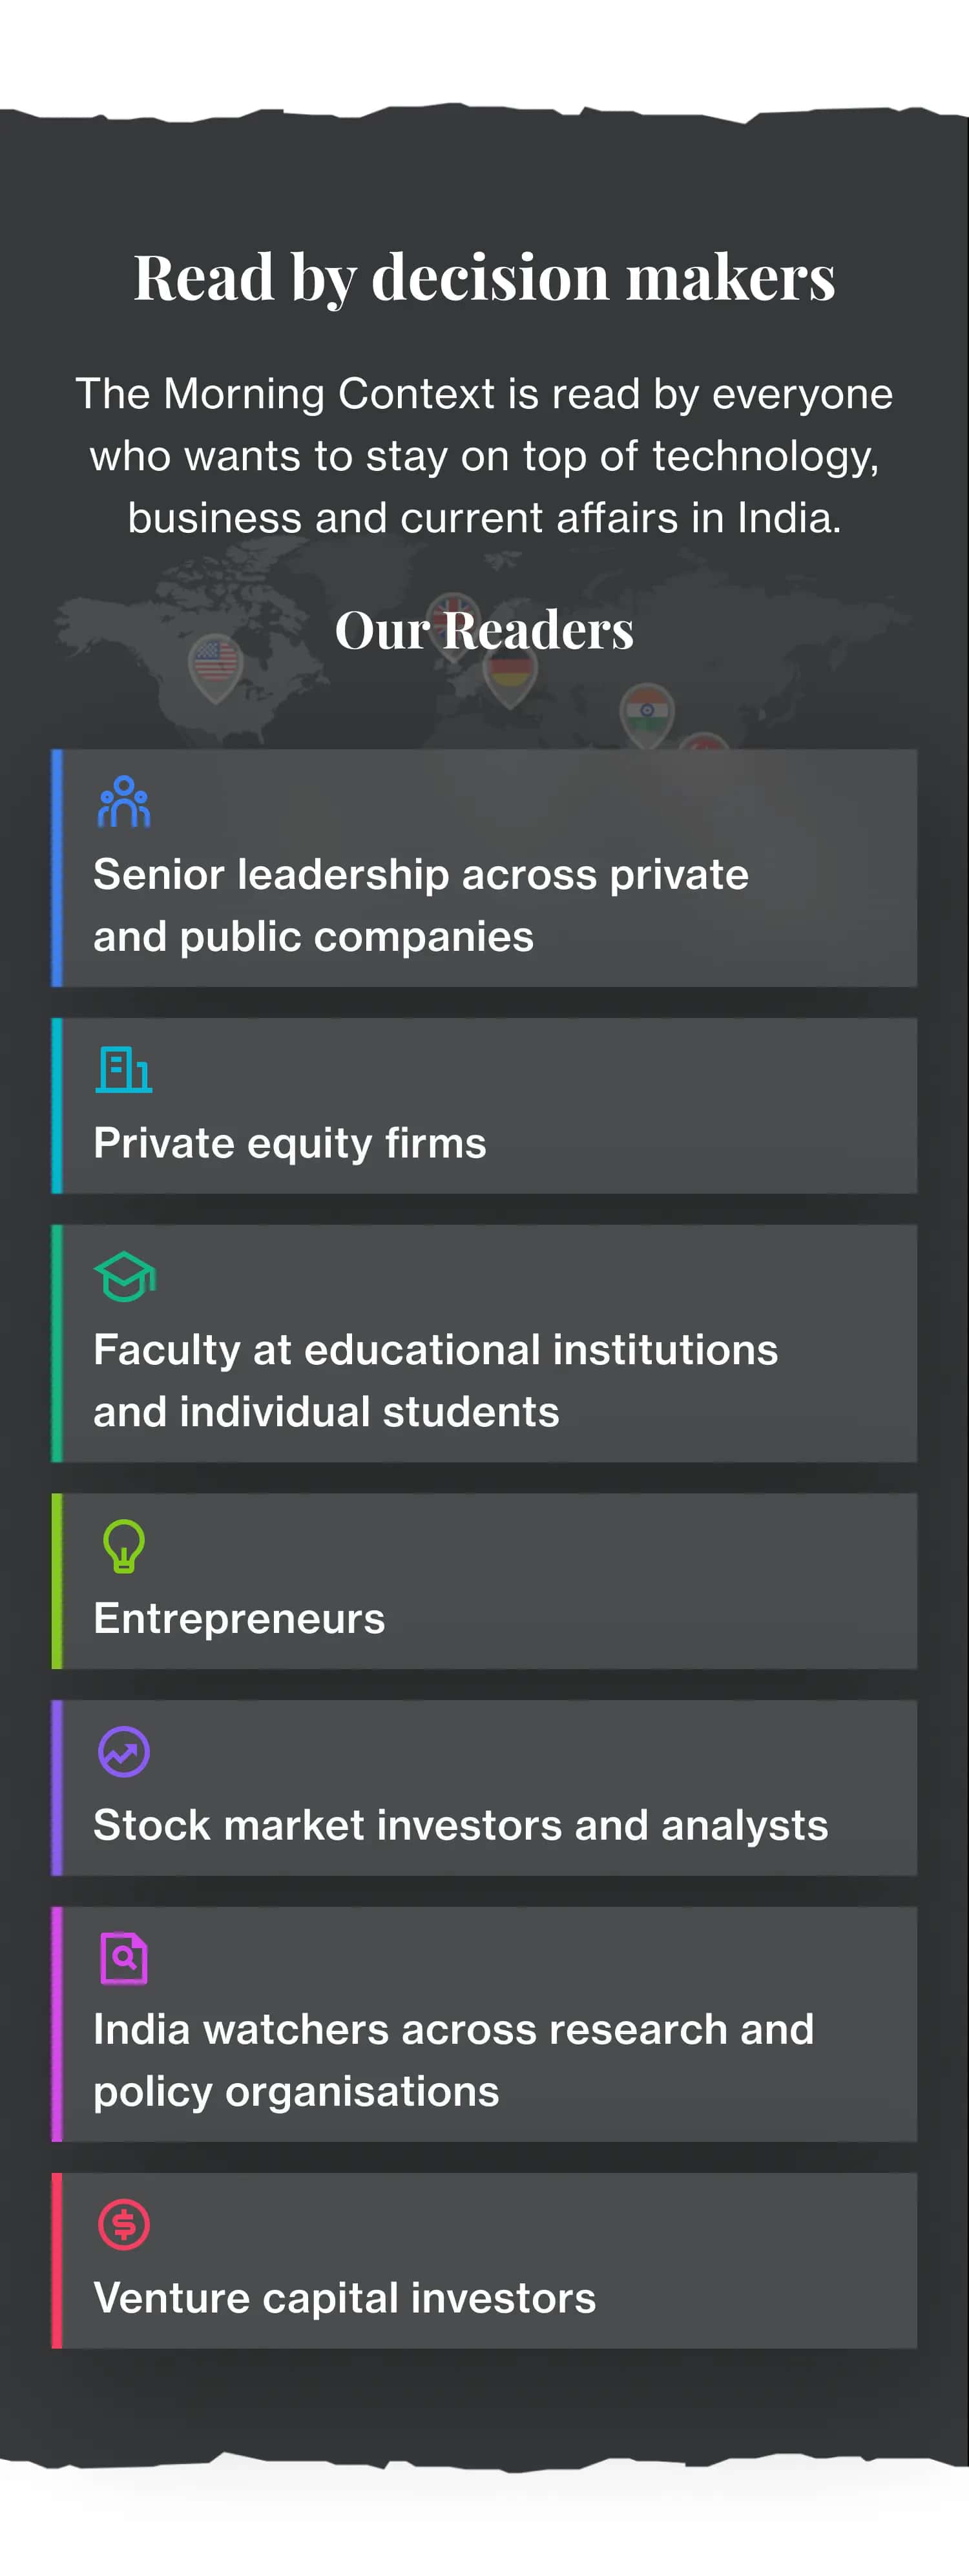Choose the Entrepreneurs card text
The width and height of the screenshot is (969, 2576).
[239, 1618]
